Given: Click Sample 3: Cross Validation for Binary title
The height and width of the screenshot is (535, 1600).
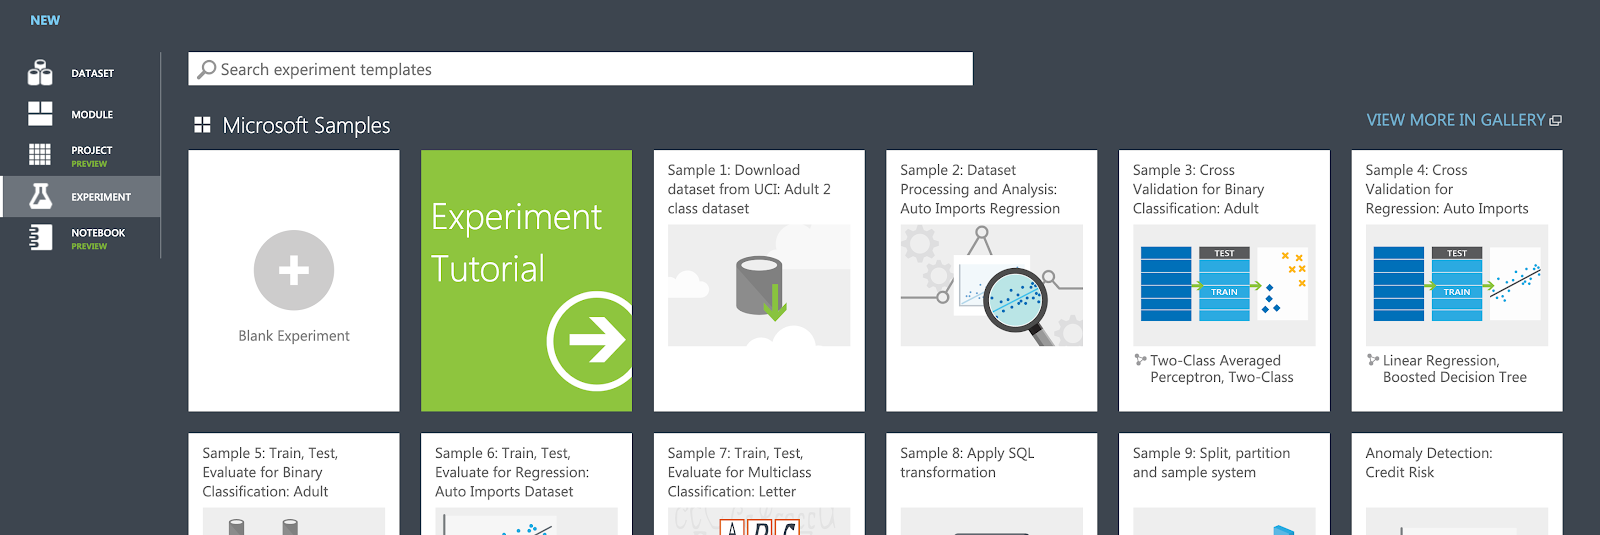Looking at the screenshot, I should [1198, 189].
